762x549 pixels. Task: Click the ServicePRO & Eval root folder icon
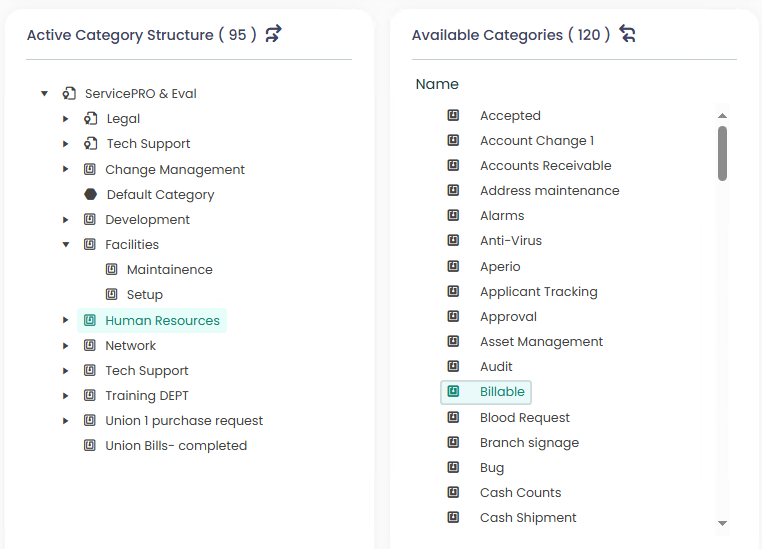[x=69, y=94]
